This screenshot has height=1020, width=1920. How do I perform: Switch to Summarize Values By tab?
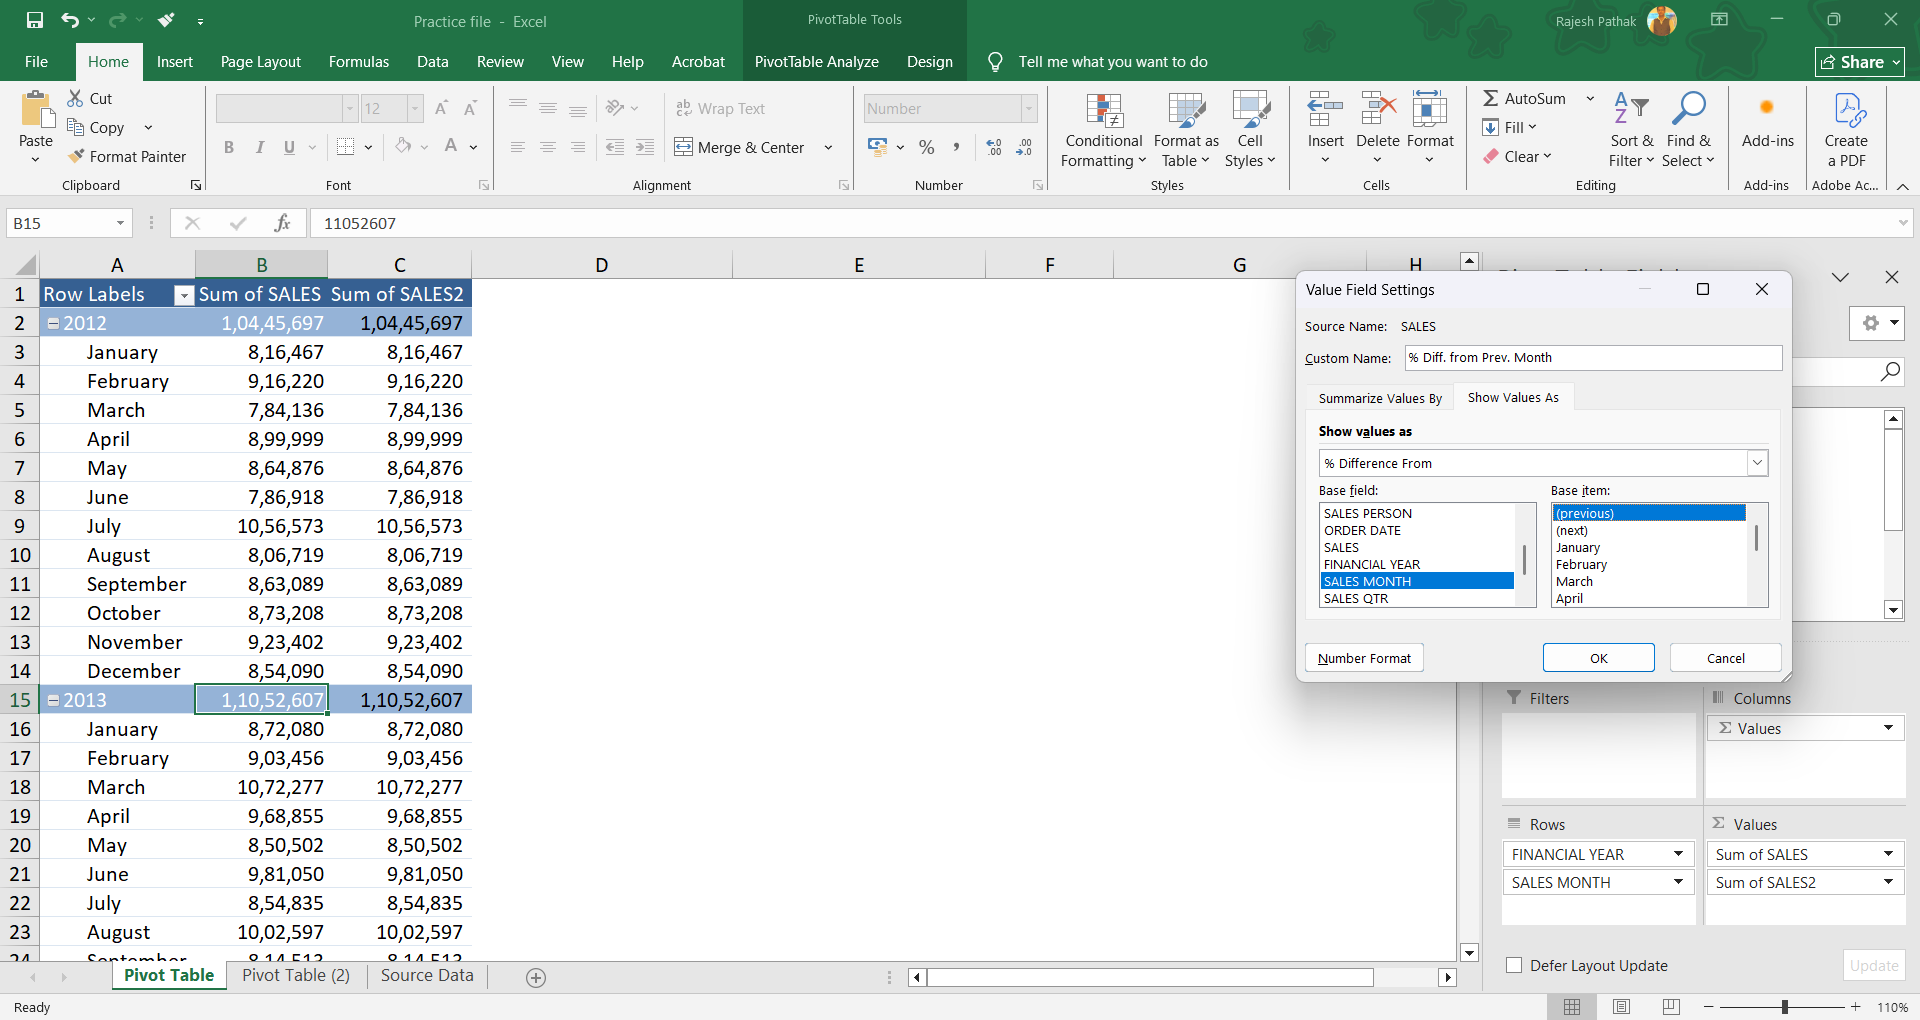click(1379, 398)
